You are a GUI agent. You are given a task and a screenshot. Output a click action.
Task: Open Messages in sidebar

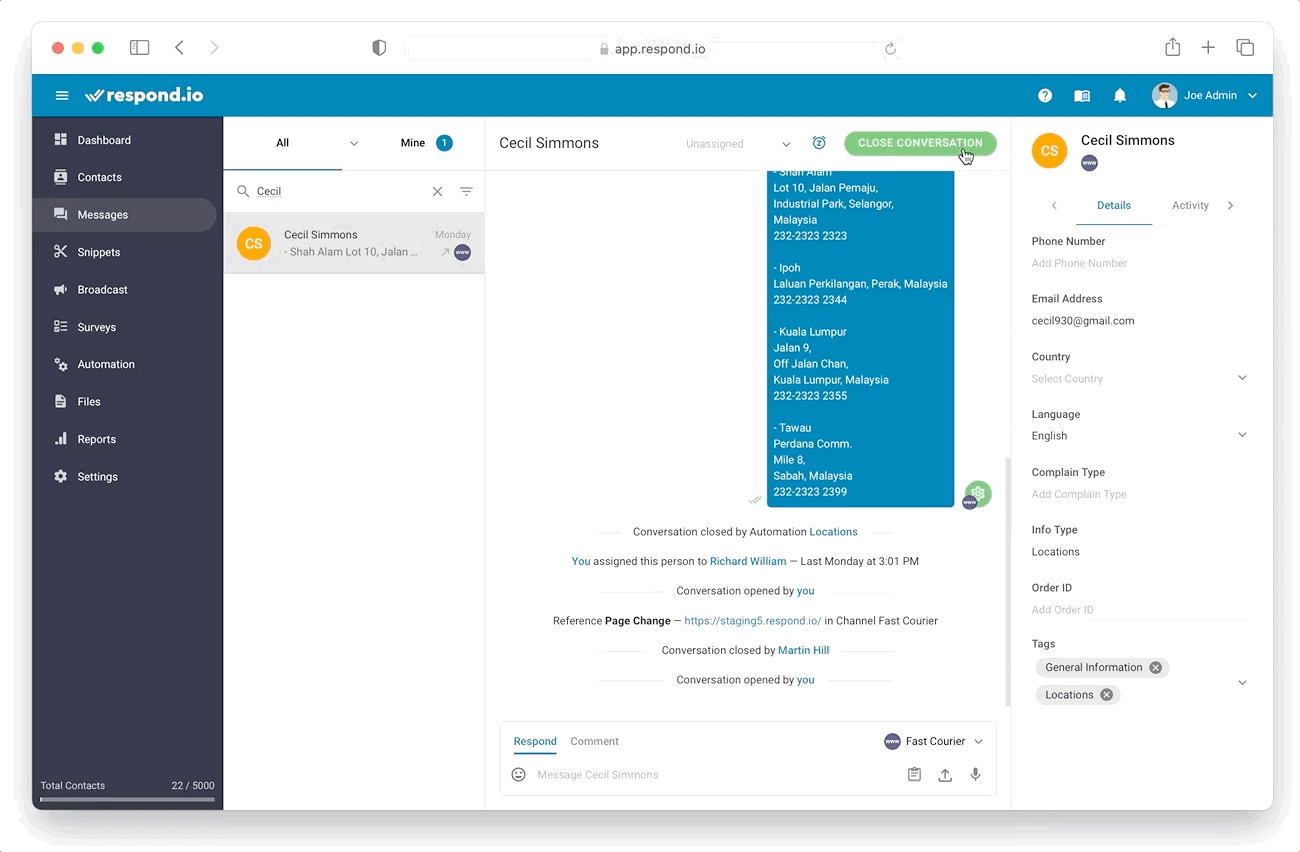coord(124,215)
